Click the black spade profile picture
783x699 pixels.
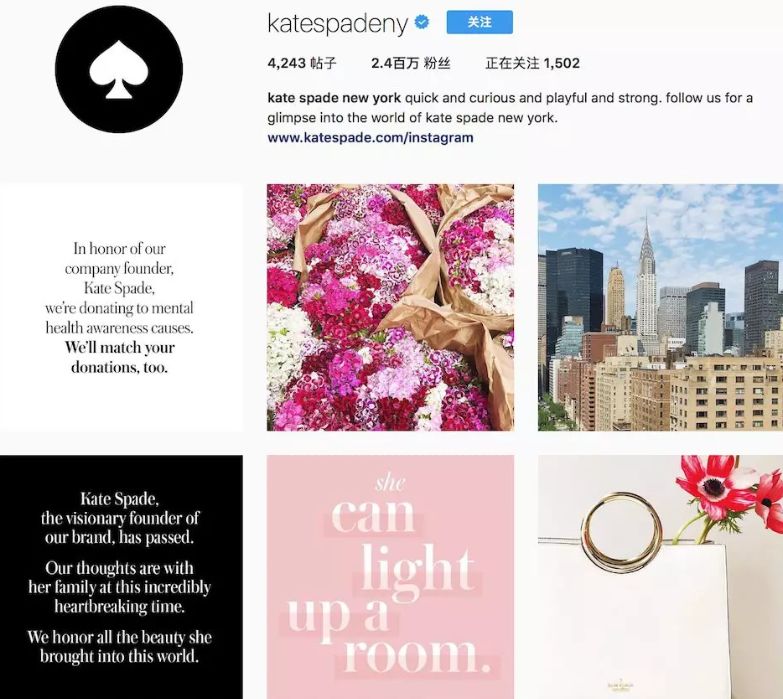tap(119, 69)
